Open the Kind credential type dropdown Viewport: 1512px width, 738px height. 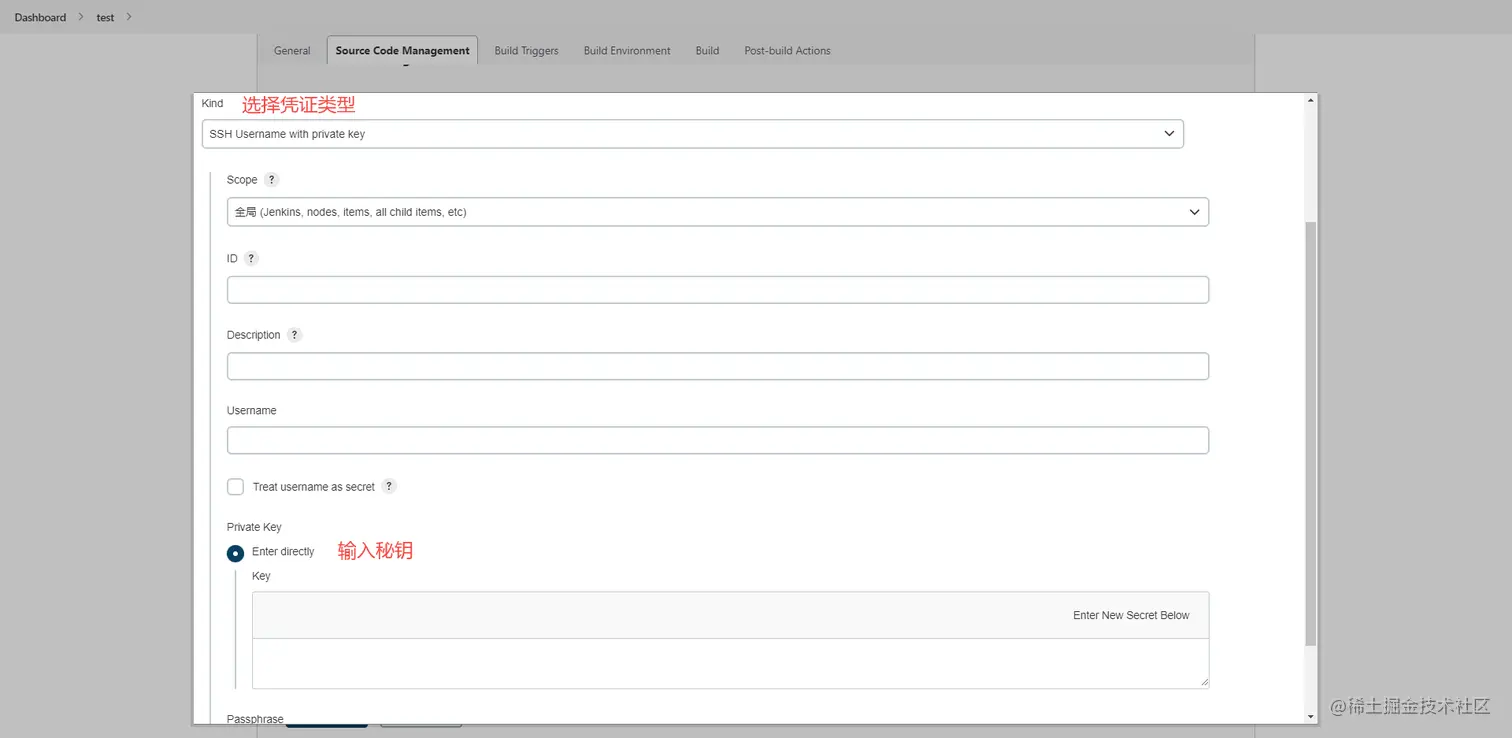click(692, 134)
